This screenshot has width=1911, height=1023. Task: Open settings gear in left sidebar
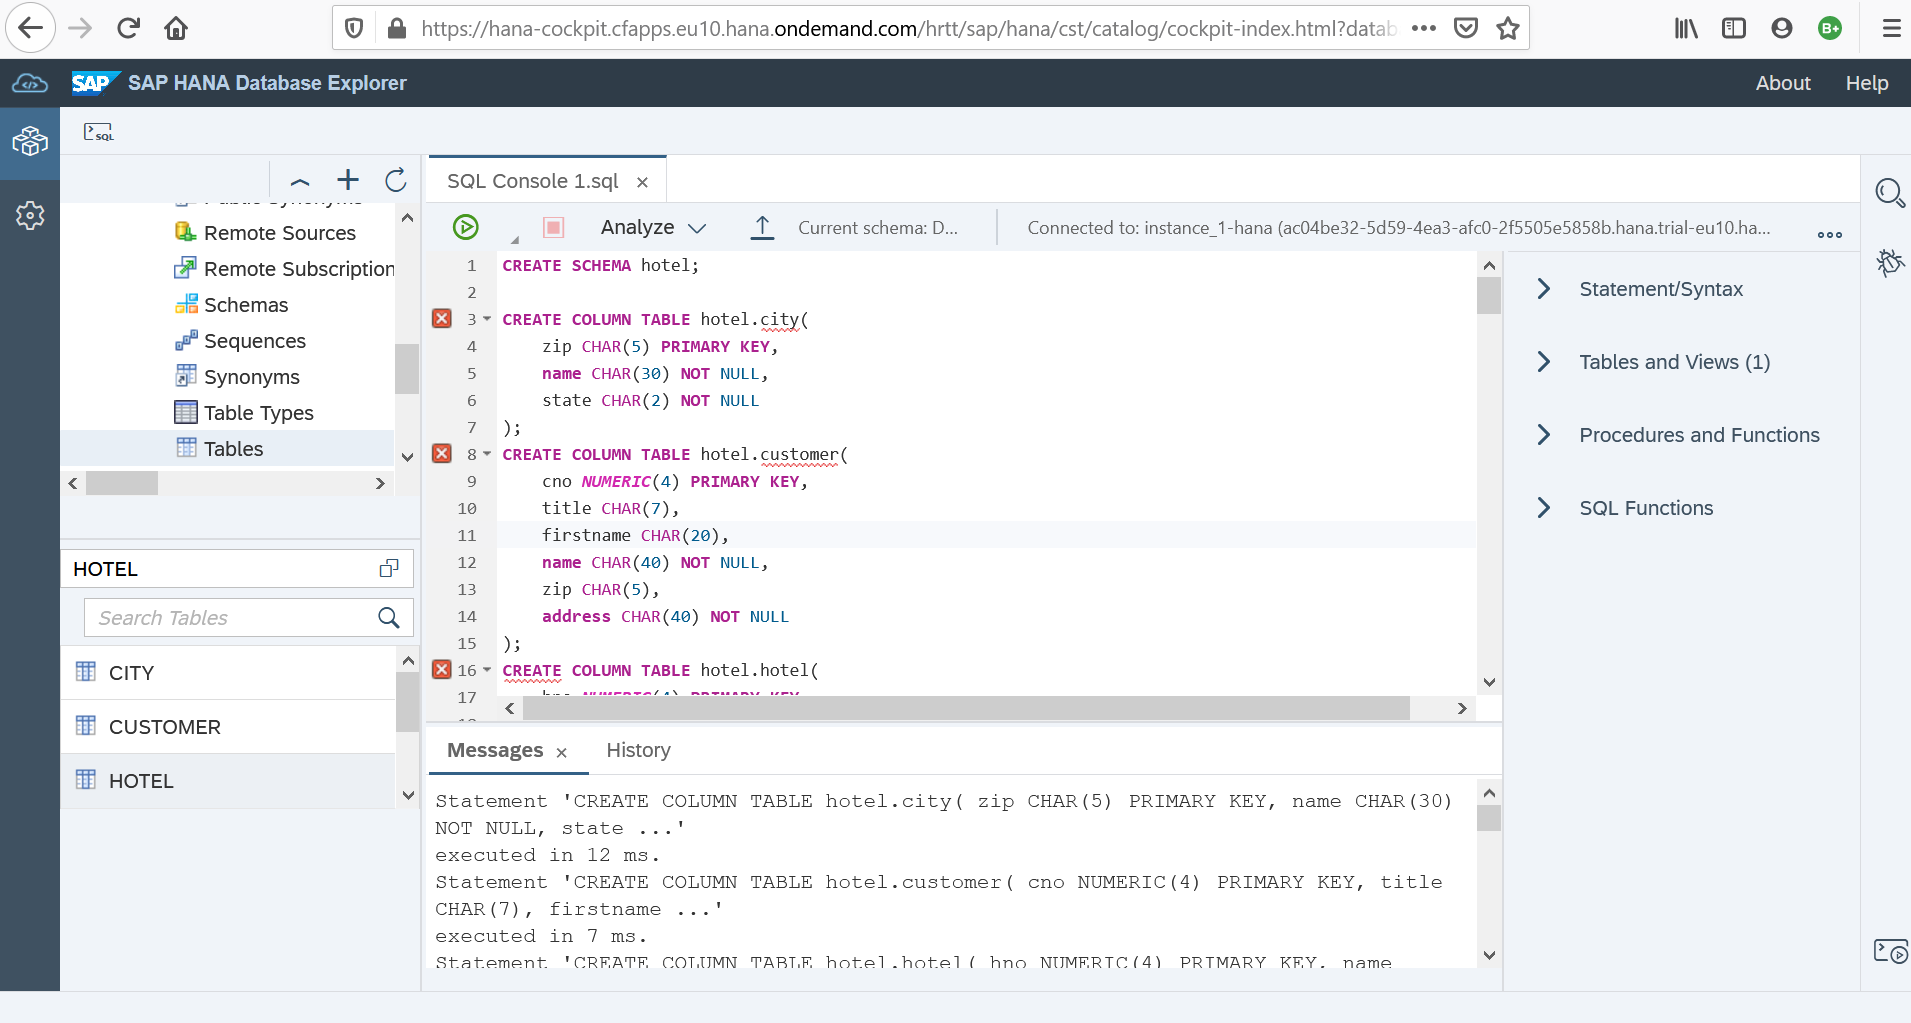coord(30,215)
